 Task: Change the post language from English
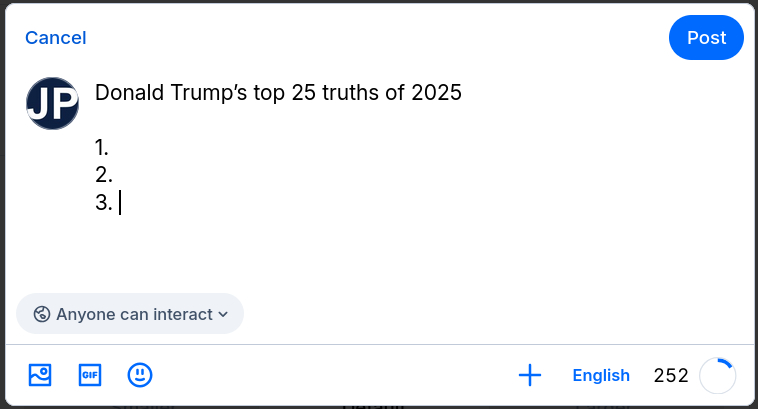pyautogui.click(x=601, y=376)
